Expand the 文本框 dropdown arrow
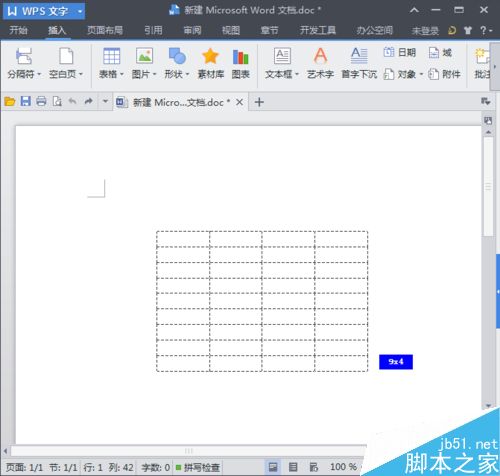Image resolution: width=500 pixels, height=476 pixels. [x=297, y=74]
